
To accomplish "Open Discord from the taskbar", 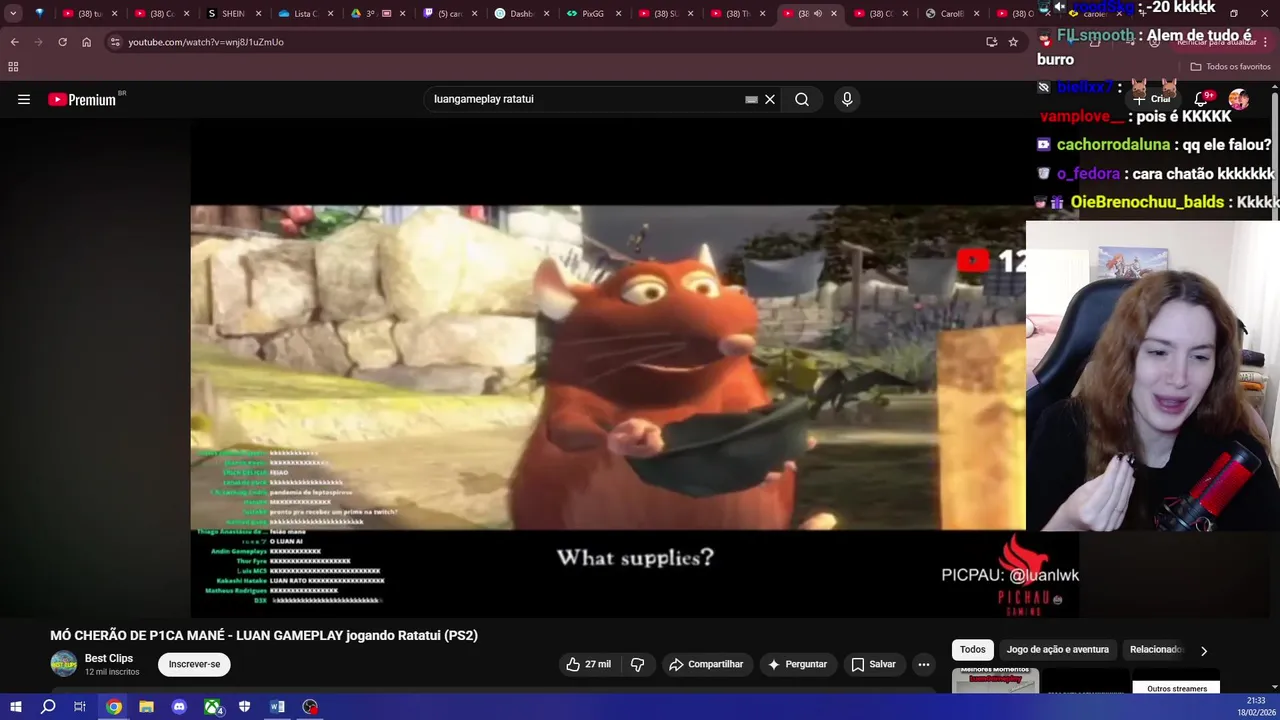I will click(x=179, y=707).
